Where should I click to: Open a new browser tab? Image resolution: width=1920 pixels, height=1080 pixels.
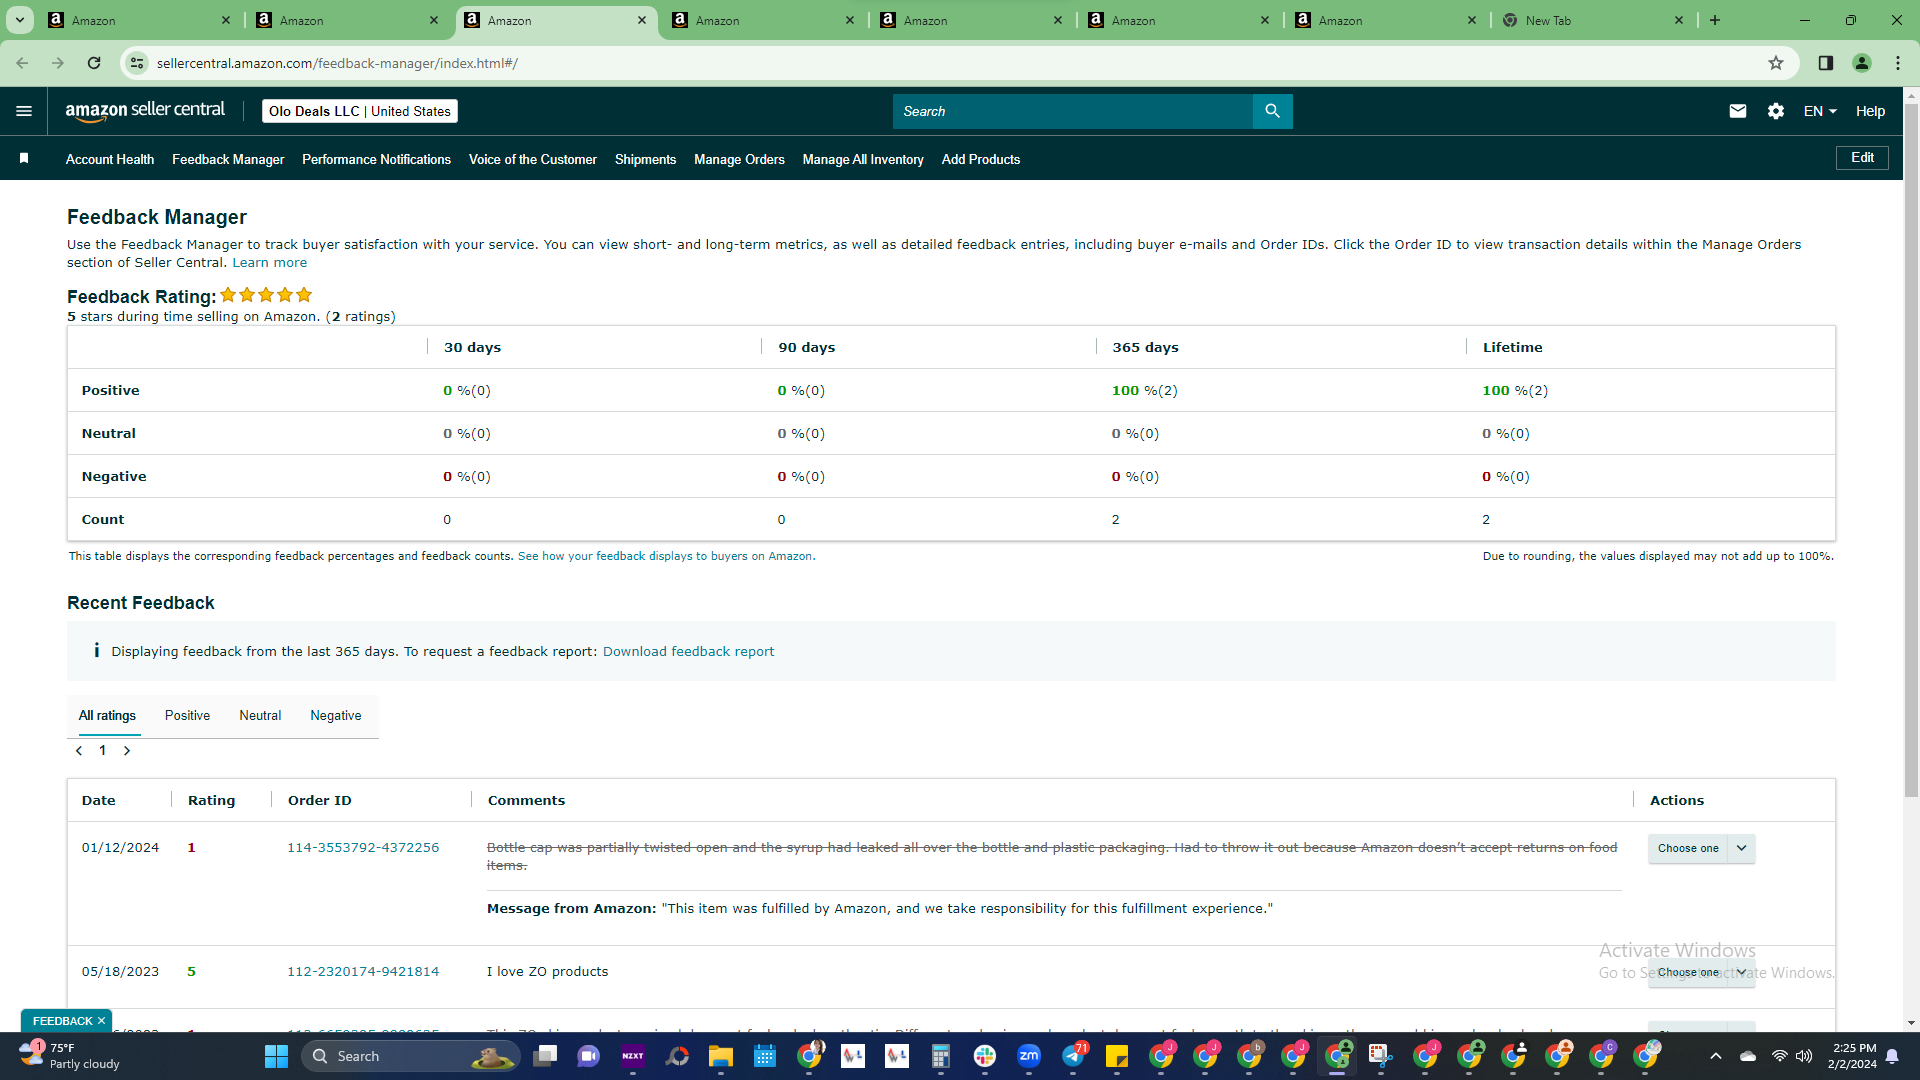(x=1715, y=20)
